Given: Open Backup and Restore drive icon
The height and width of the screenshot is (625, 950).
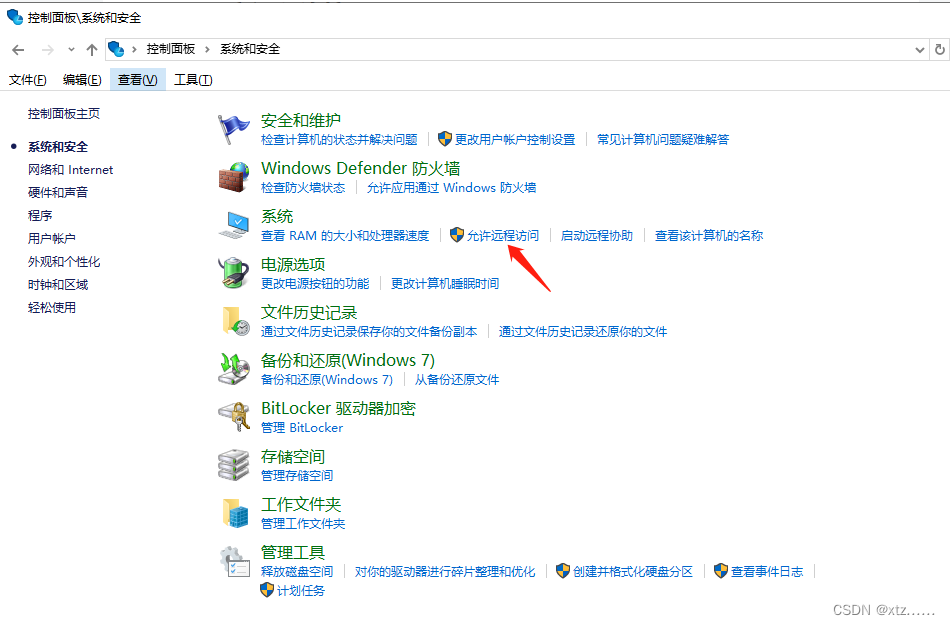Looking at the screenshot, I should [x=234, y=369].
